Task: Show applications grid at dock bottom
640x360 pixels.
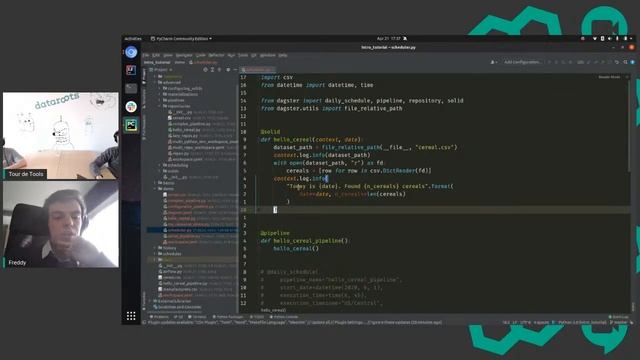Action: pyautogui.click(x=131, y=316)
